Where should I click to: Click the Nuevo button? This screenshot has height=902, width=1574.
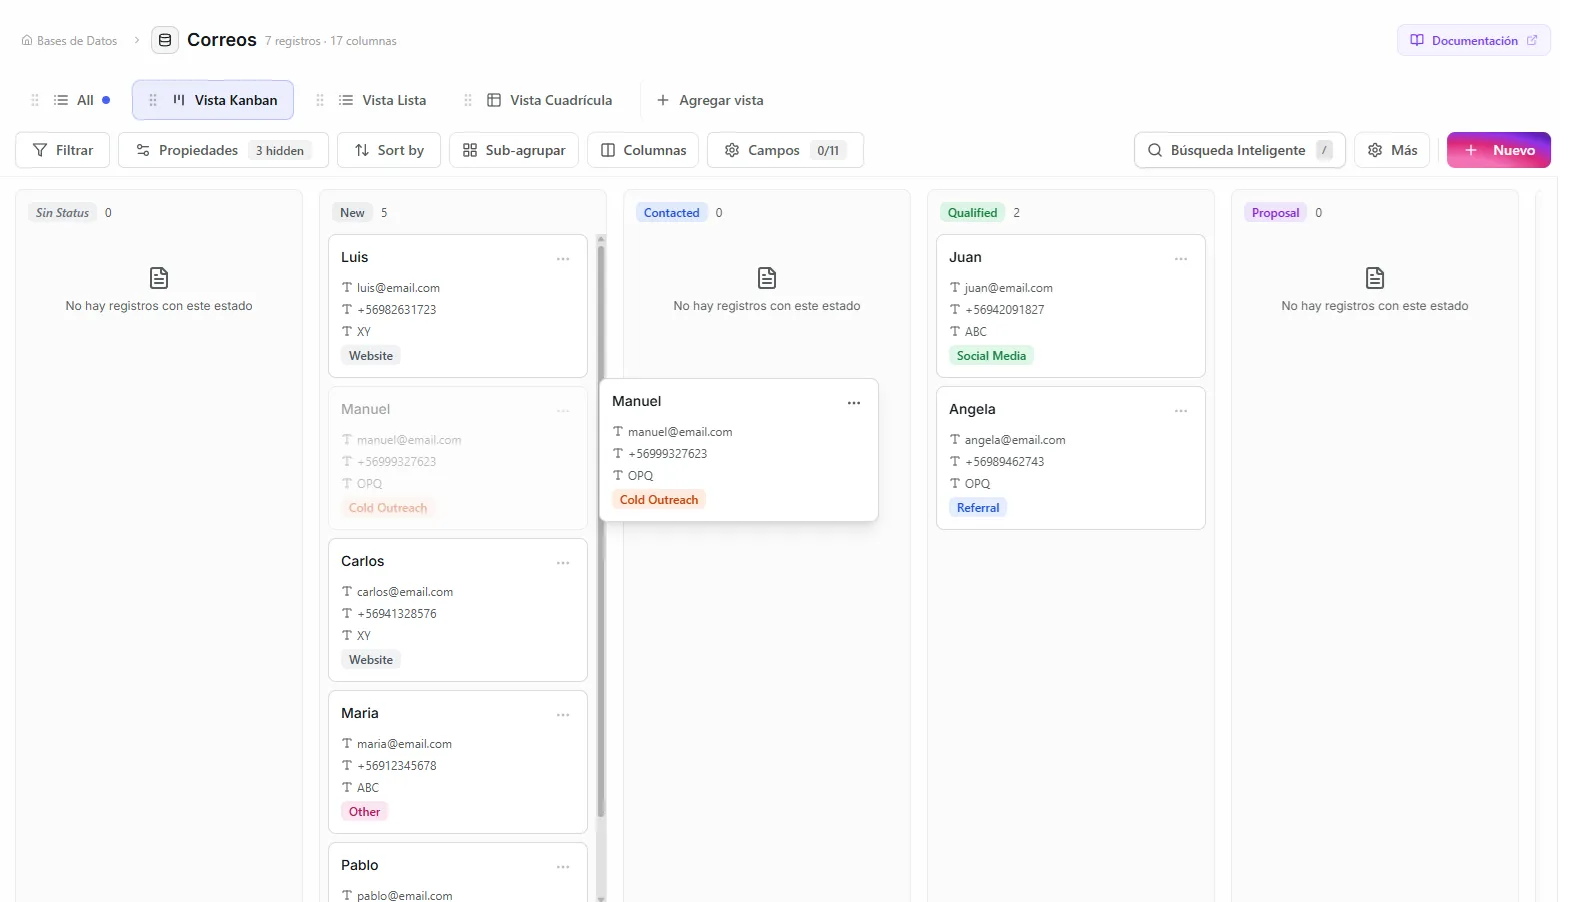[x=1498, y=150]
